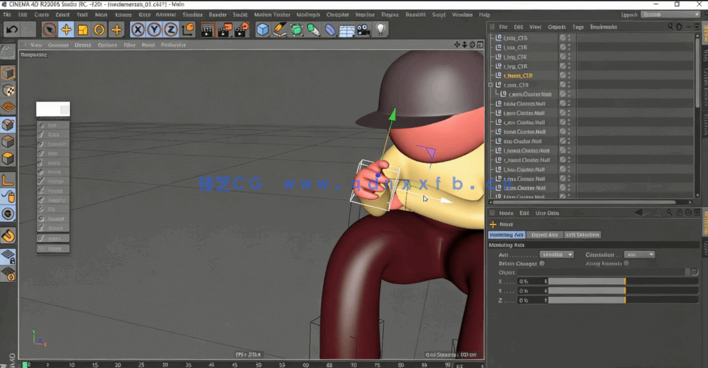Viewport: 708px width, 368px height.
Task: Click Make Editable icon atop left palette
Action: (x=8, y=51)
